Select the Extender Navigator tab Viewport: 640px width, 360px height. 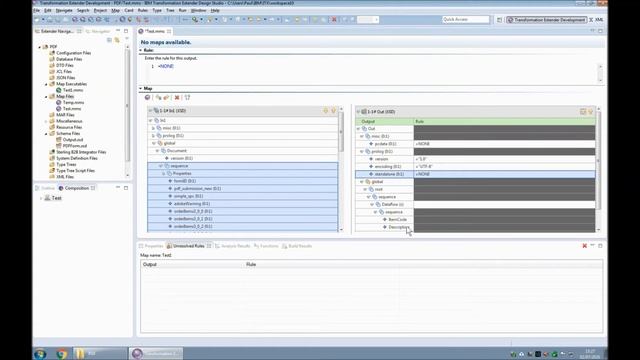(x=57, y=31)
